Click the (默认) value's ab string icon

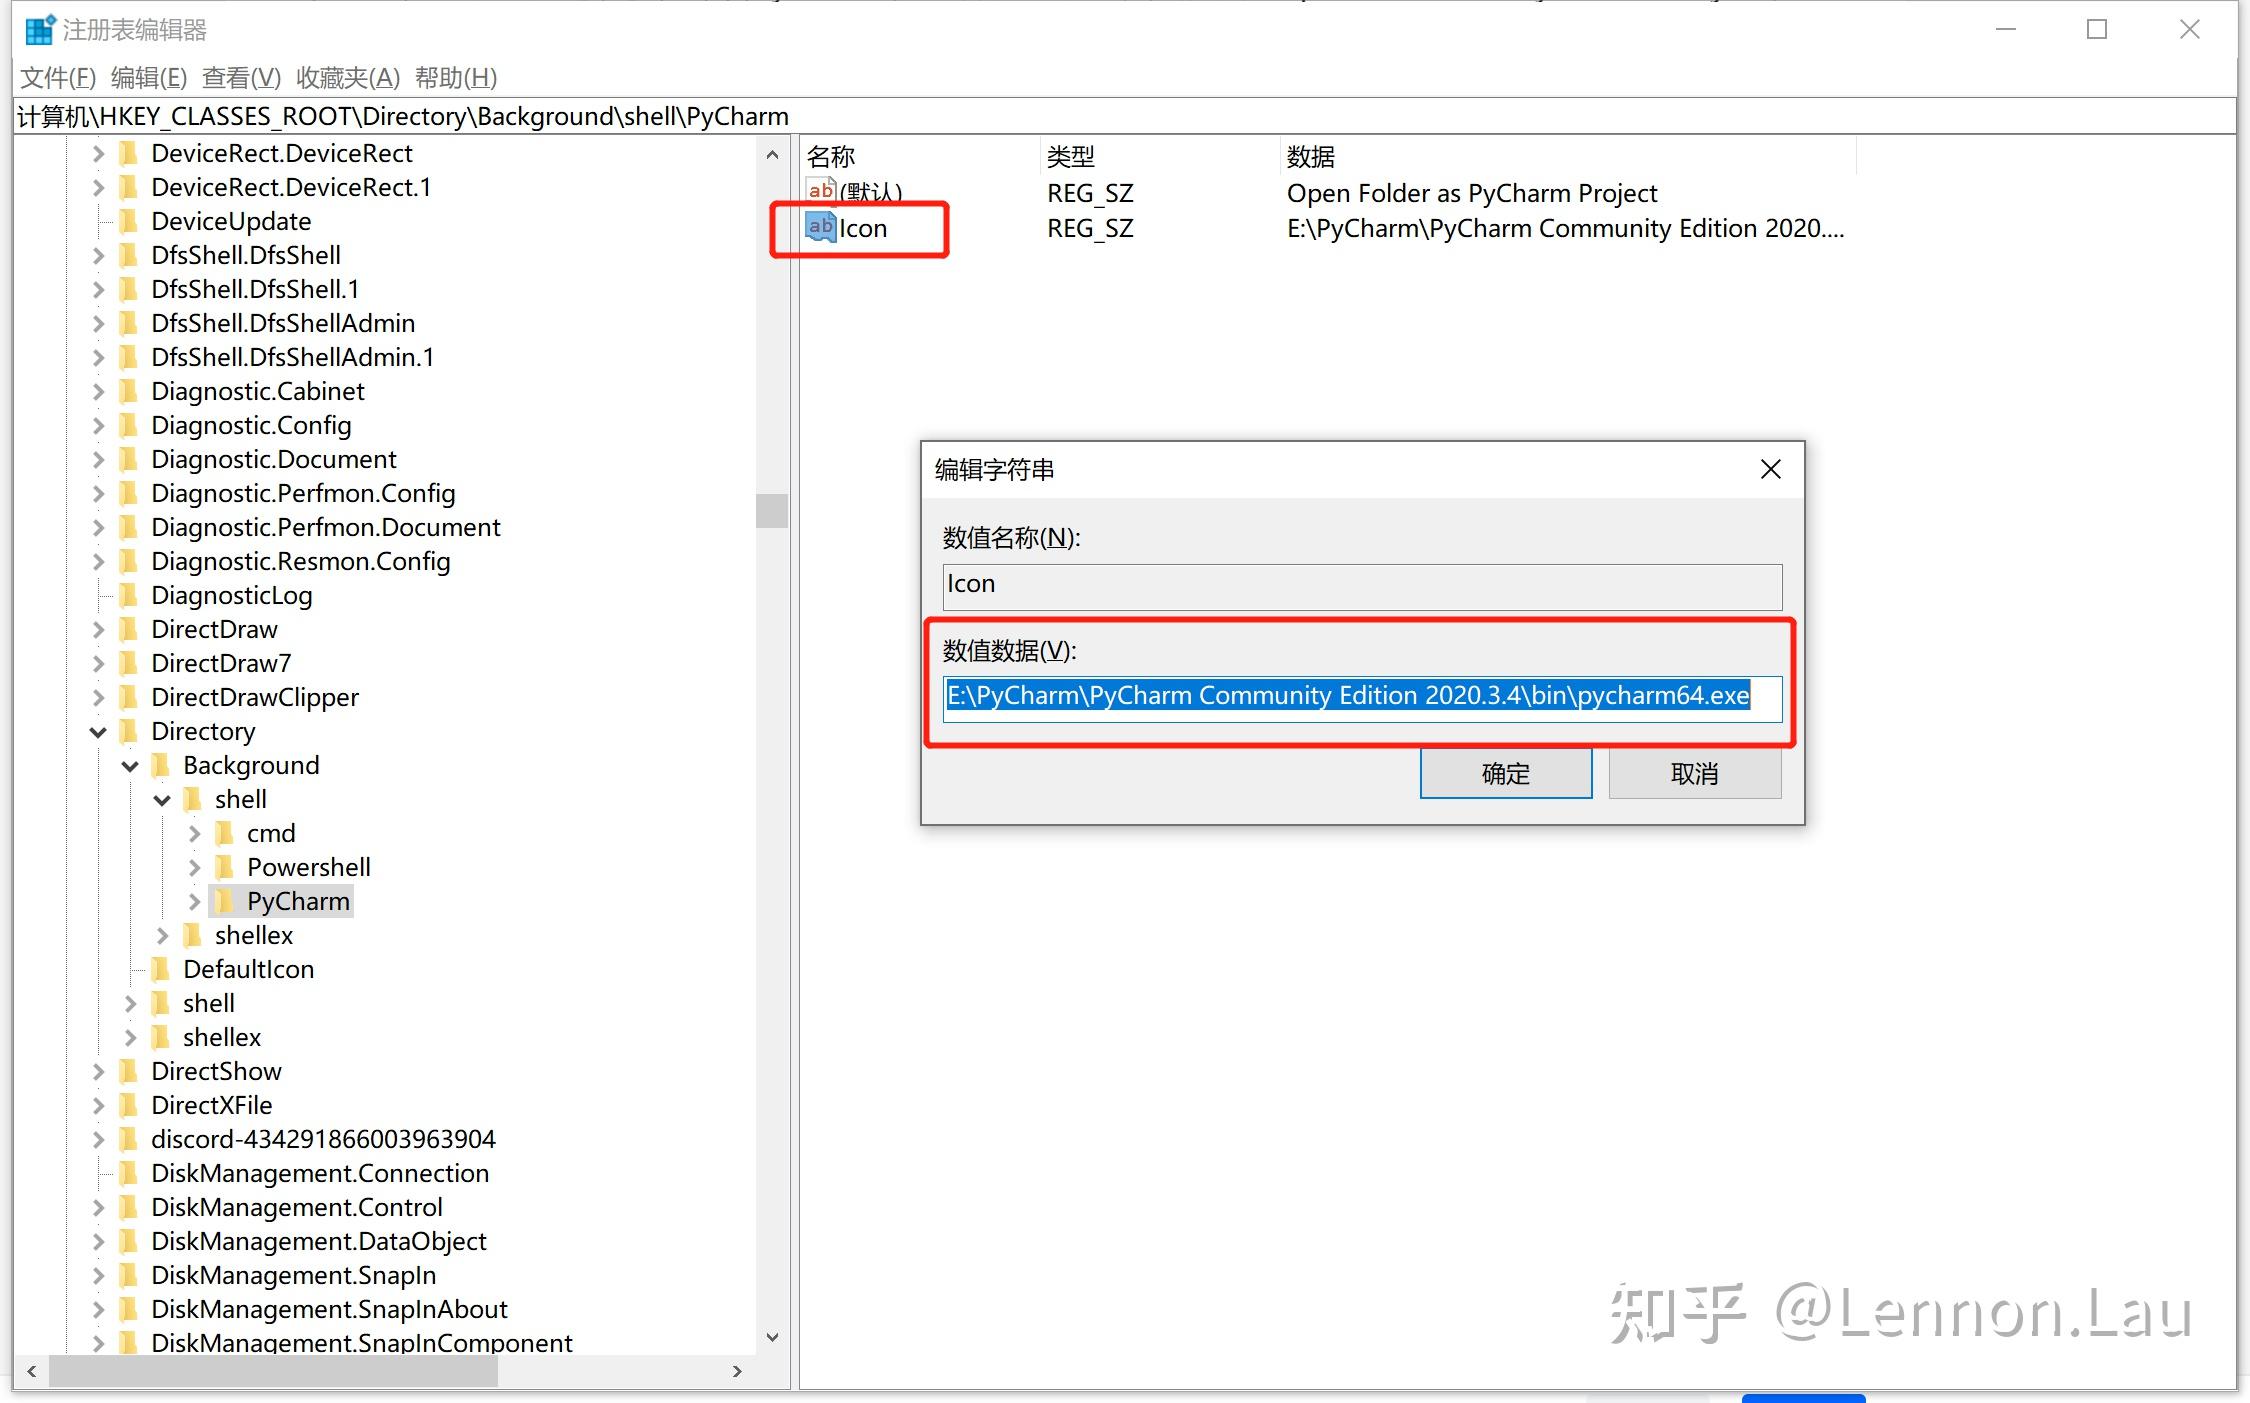click(x=821, y=190)
